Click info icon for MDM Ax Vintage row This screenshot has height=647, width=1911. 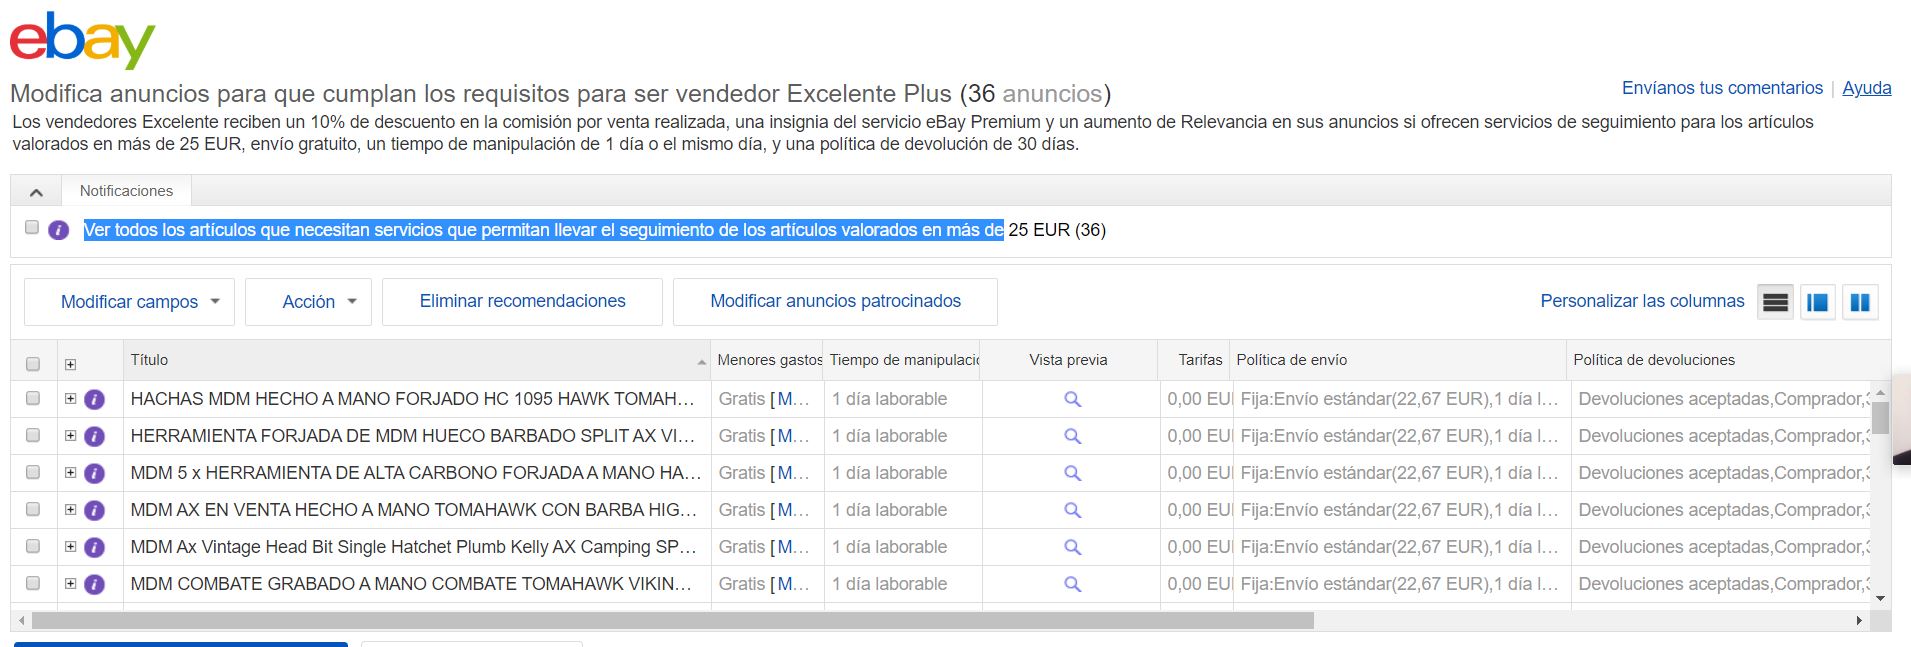click(x=95, y=547)
